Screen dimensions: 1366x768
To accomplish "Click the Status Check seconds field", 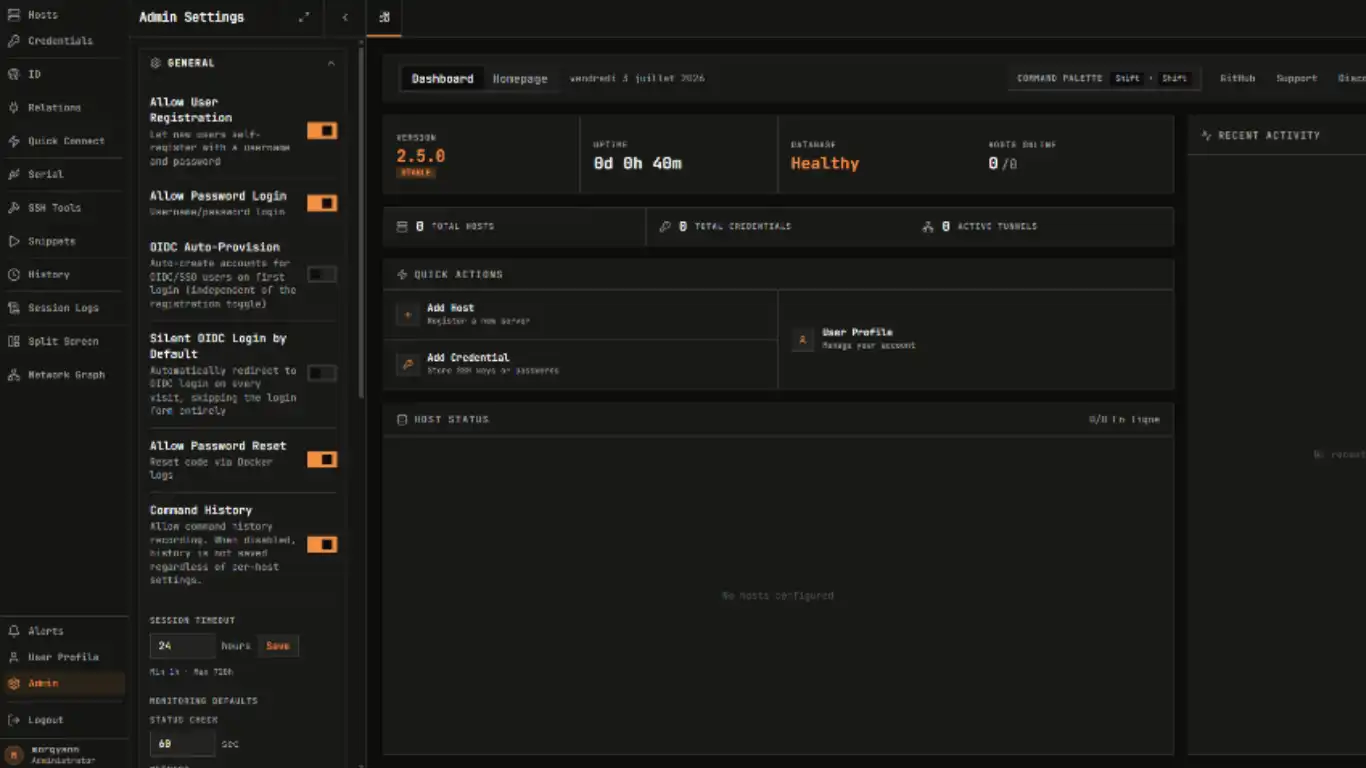I will click(x=182, y=744).
